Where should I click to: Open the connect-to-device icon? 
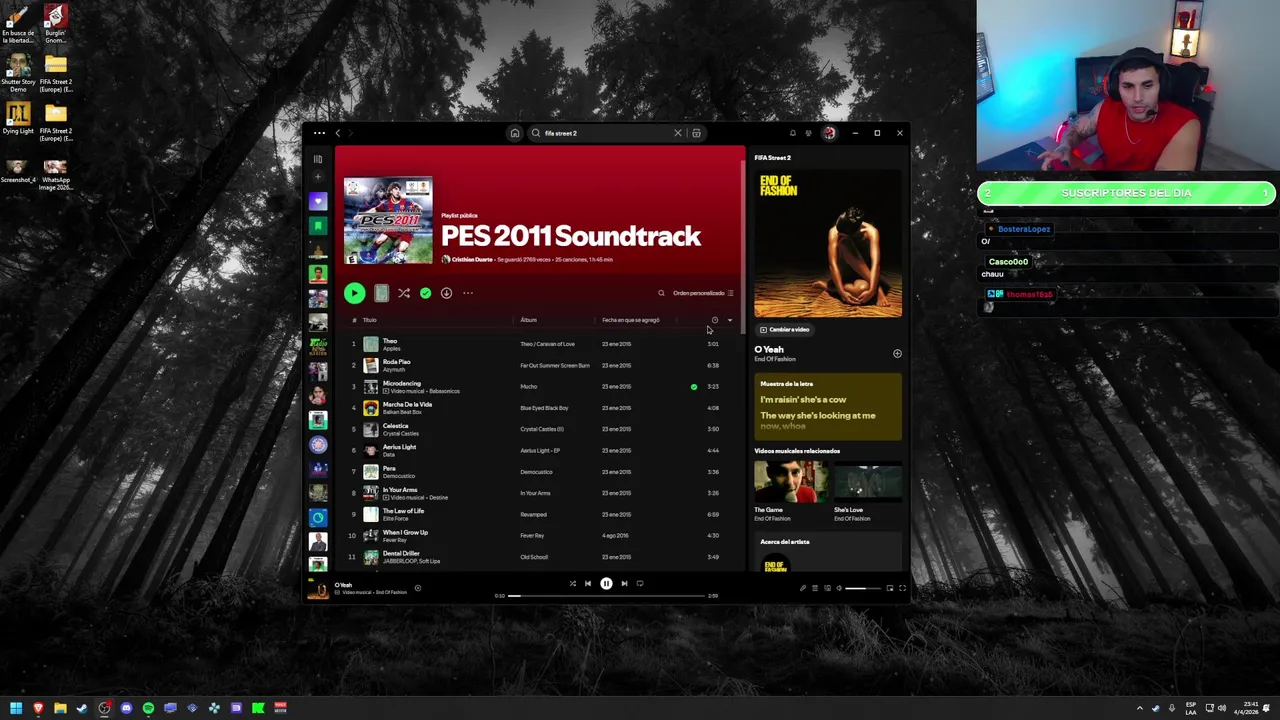pos(827,588)
